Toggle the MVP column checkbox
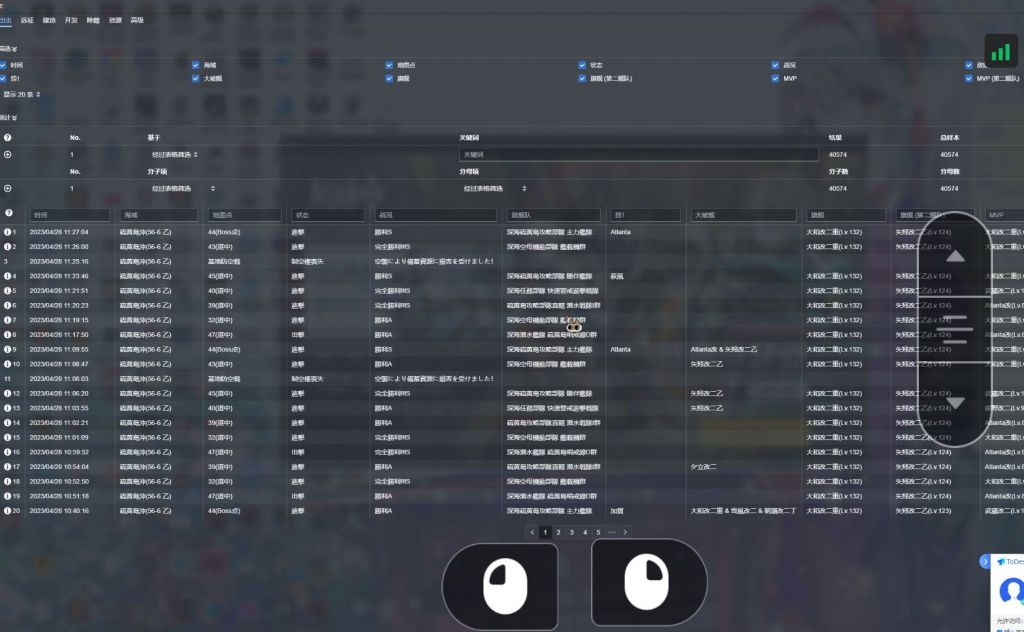The width and height of the screenshot is (1024, 632). 775,78
